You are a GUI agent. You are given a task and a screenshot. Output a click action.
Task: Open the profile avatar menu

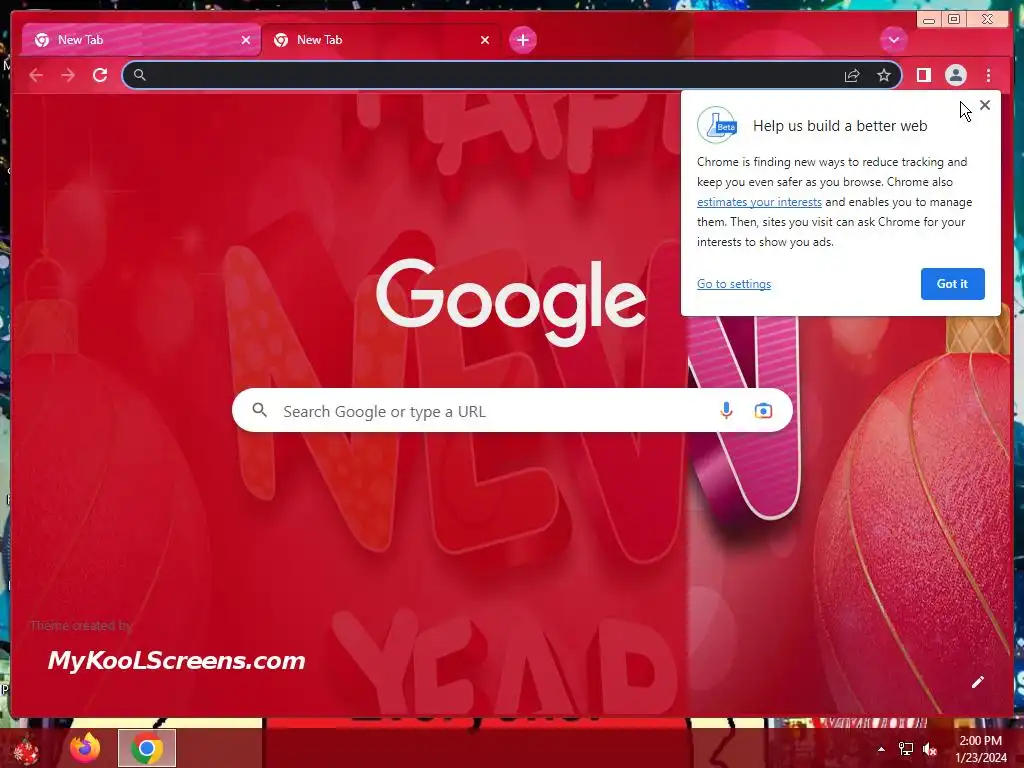(955, 75)
